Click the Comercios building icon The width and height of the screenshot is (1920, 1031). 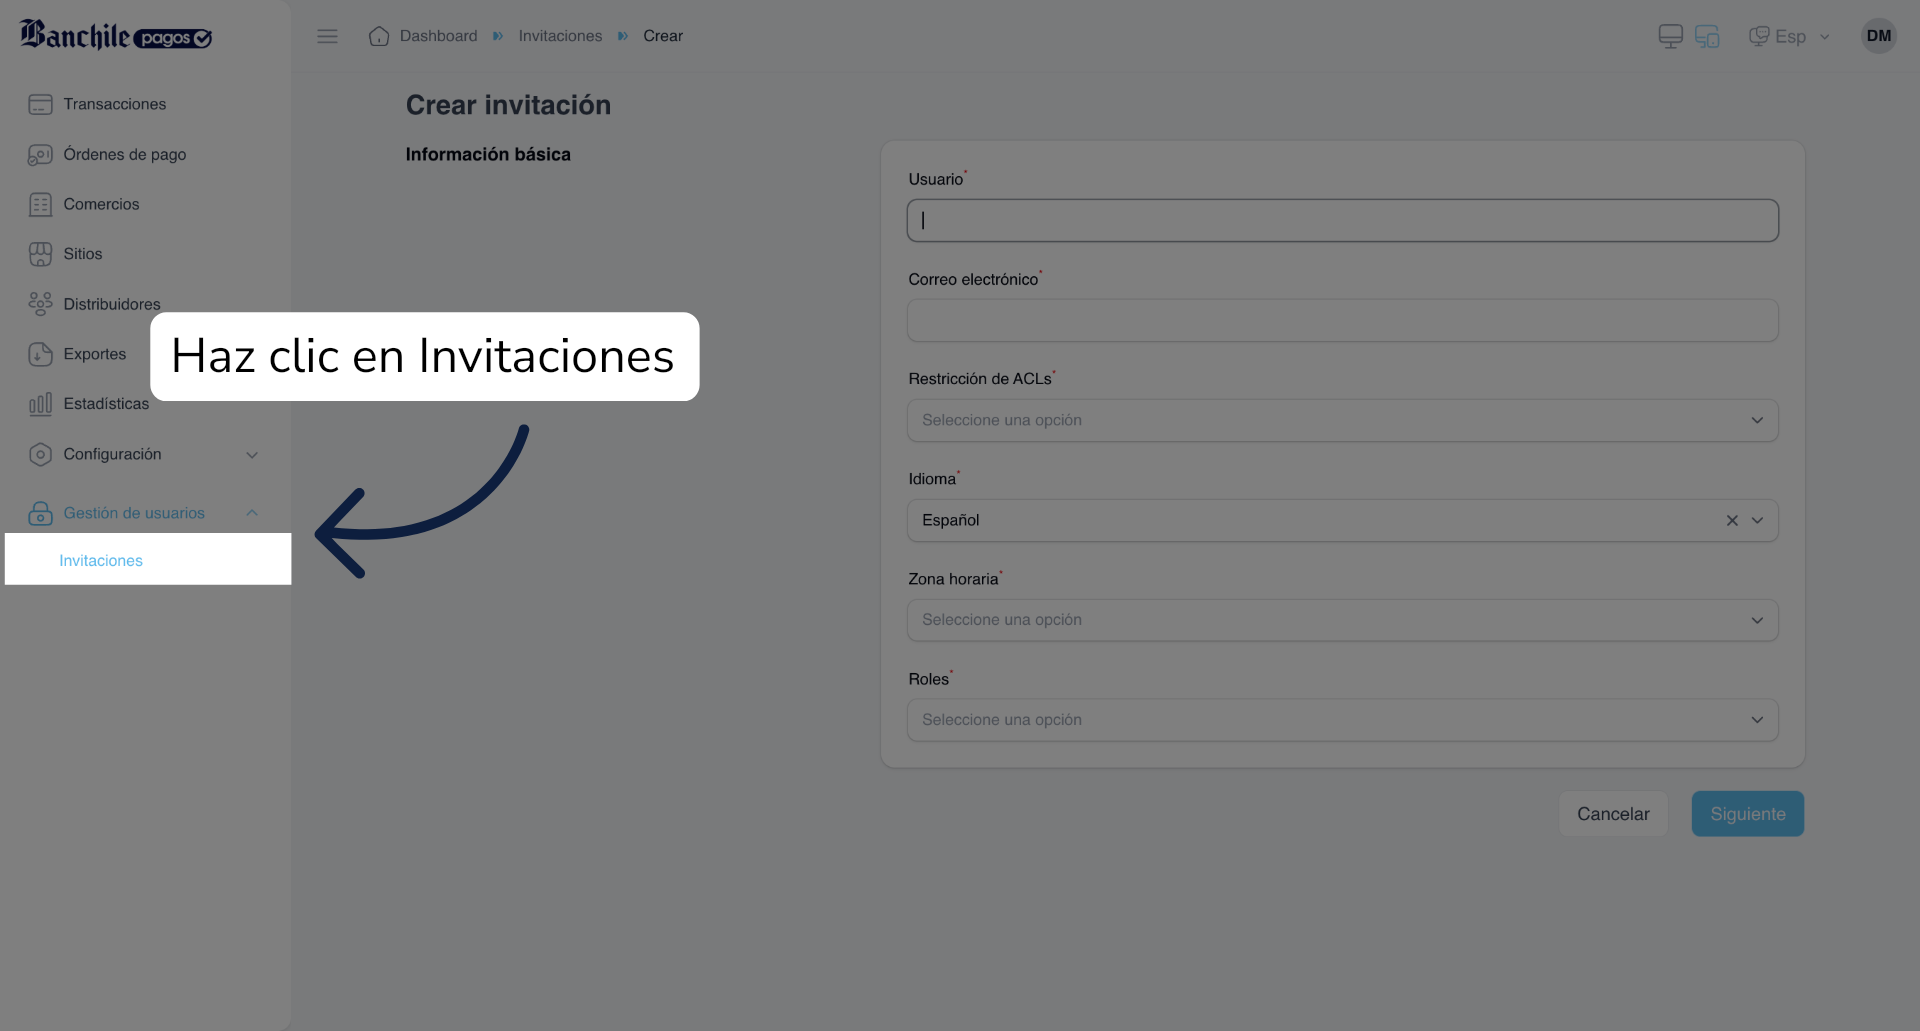pyautogui.click(x=40, y=204)
